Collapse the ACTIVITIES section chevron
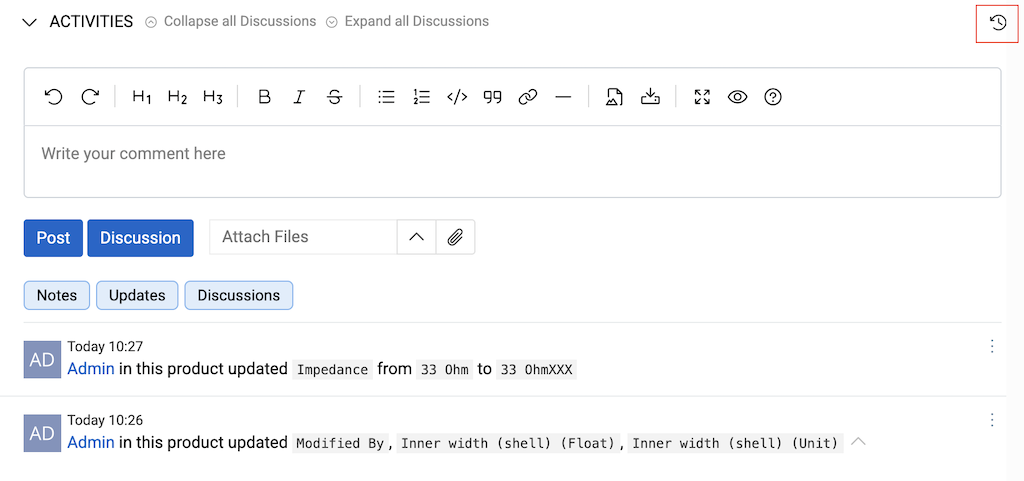The width and height of the screenshot is (1024, 481). 29,22
